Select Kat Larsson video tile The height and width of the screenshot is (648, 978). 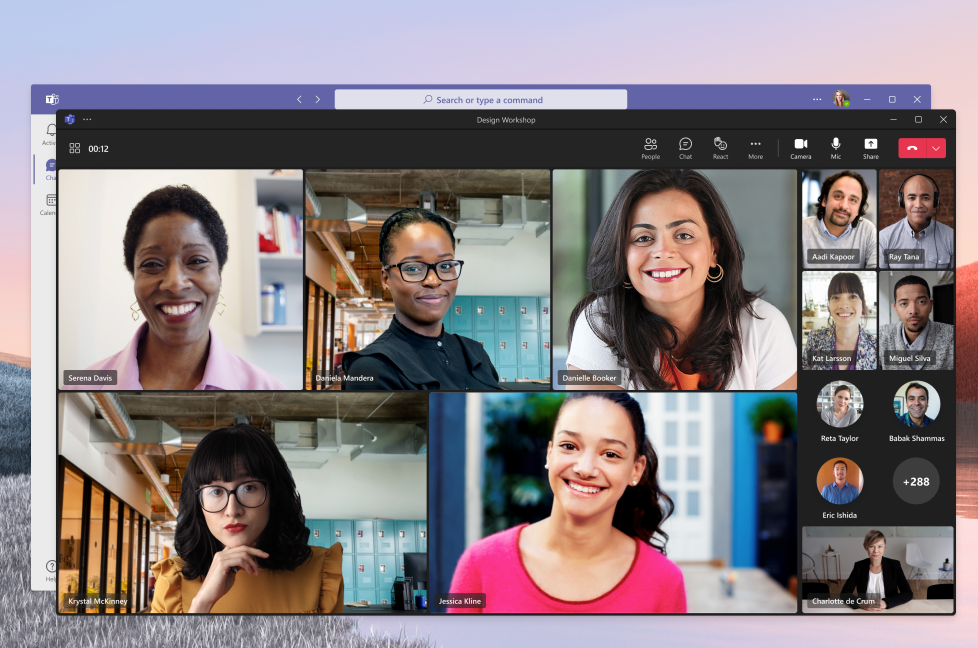tap(840, 321)
